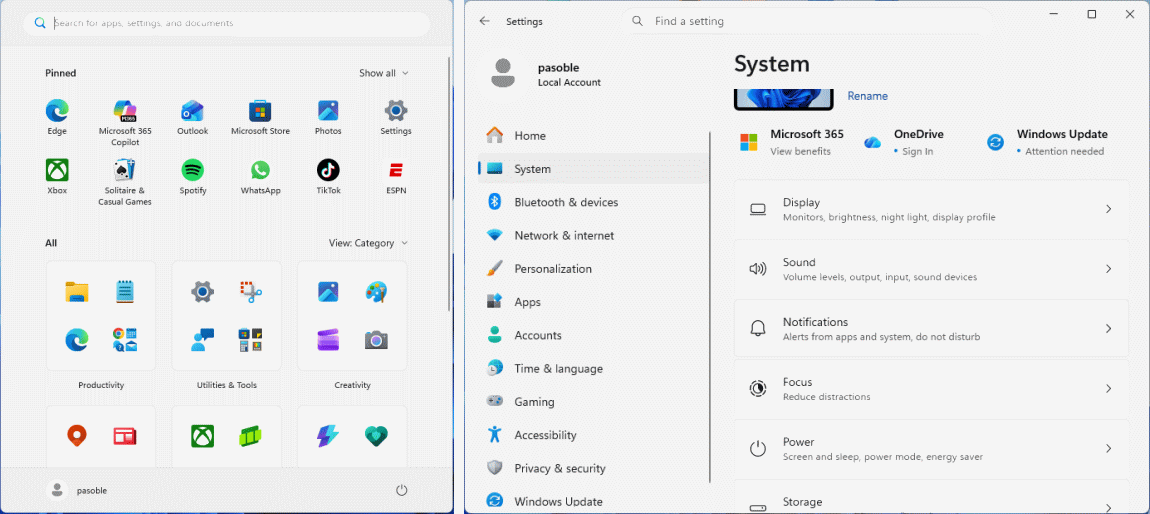Select Home in Settings sidebar
Viewport: 1150px width, 514px height.
tap(593, 136)
